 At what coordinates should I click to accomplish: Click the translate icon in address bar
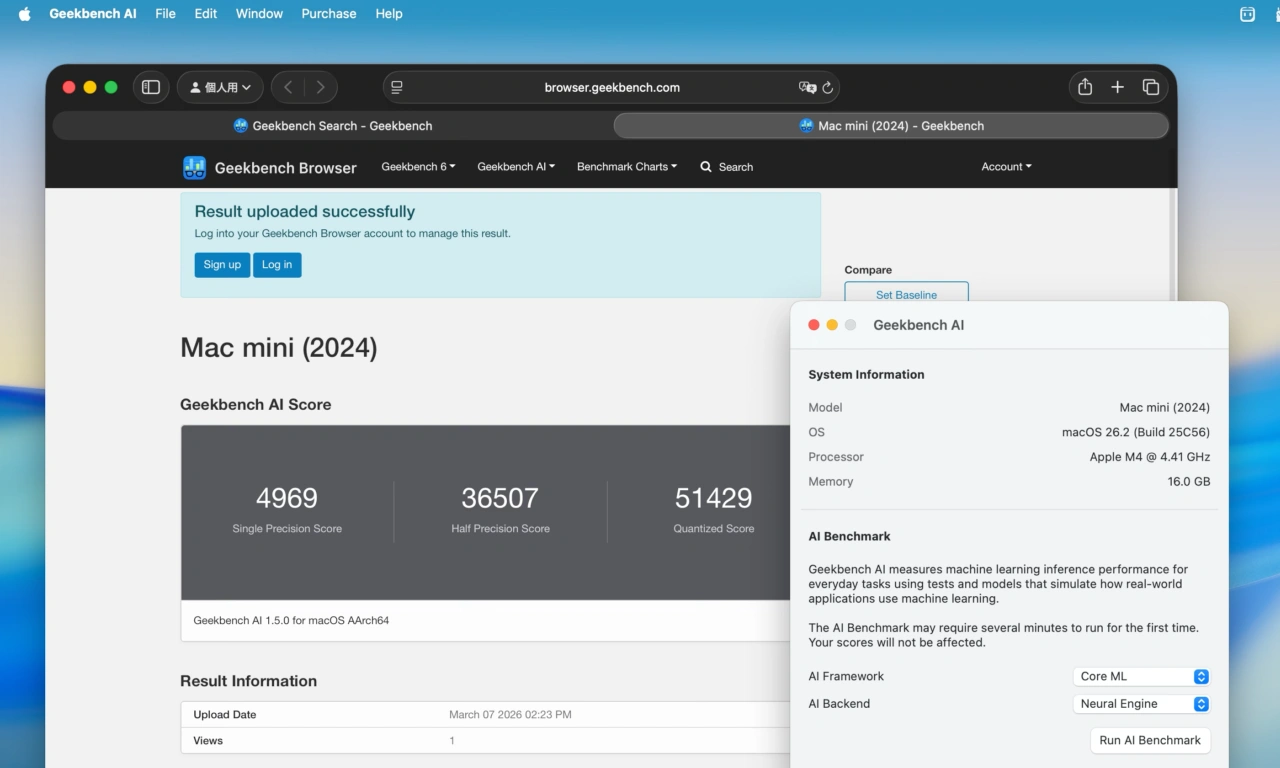click(806, 88)
